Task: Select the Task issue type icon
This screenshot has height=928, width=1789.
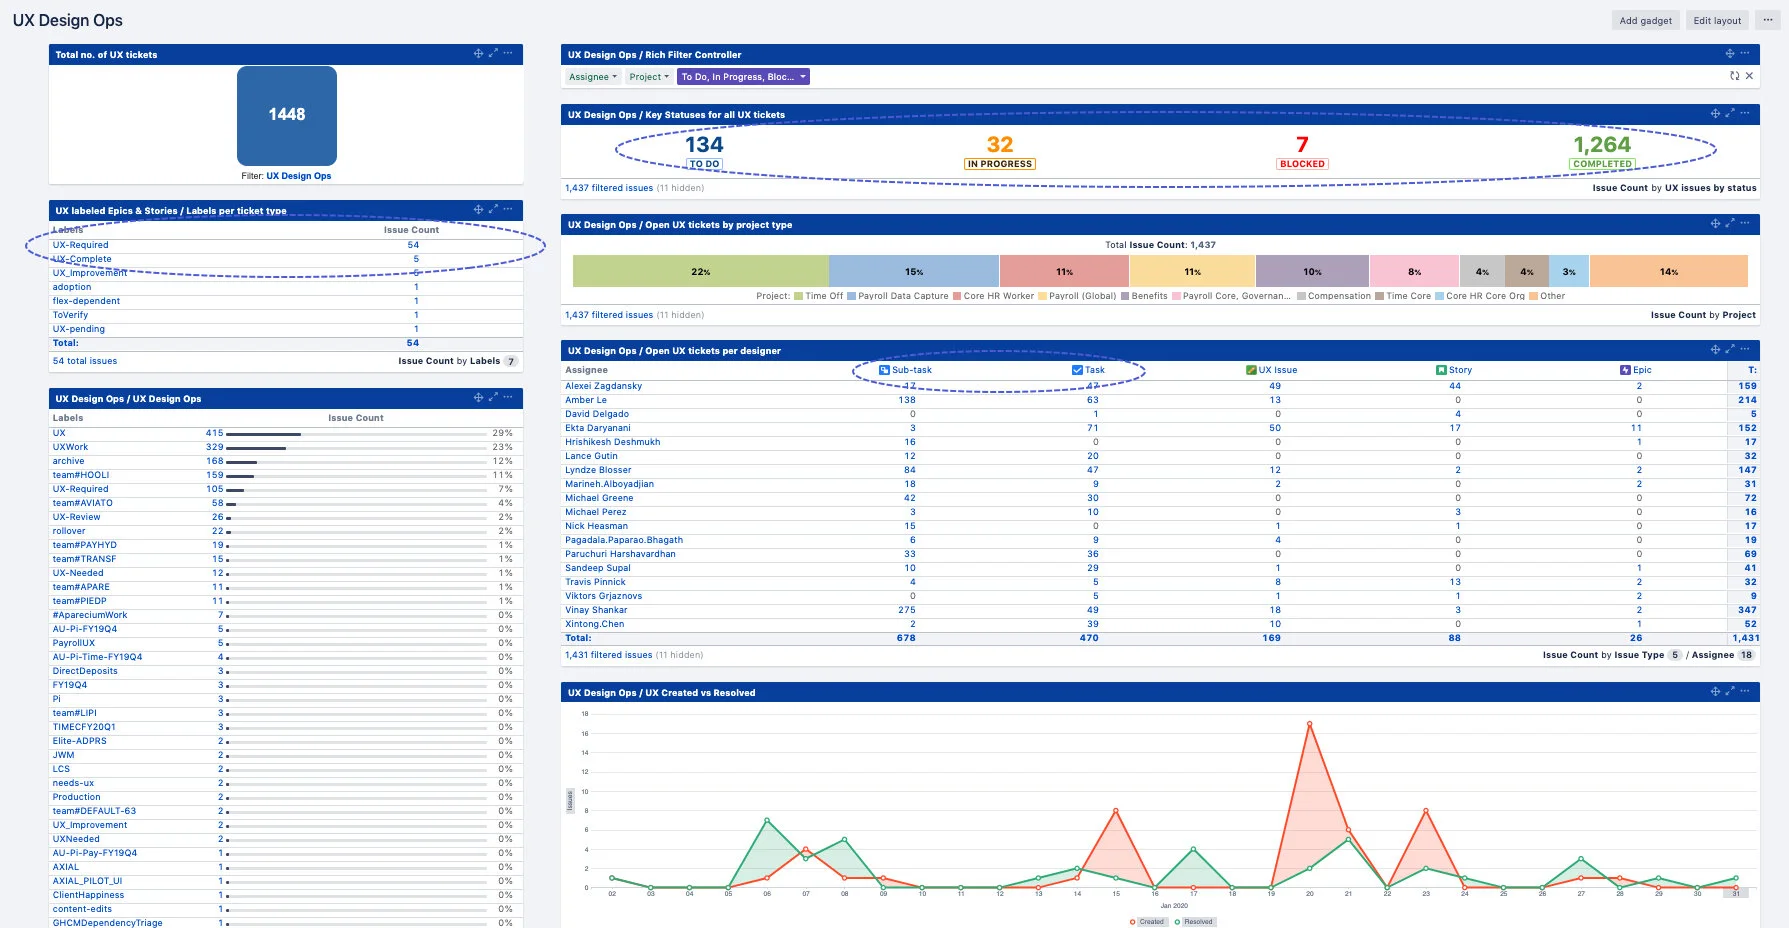Action: tap(1076, 370)
